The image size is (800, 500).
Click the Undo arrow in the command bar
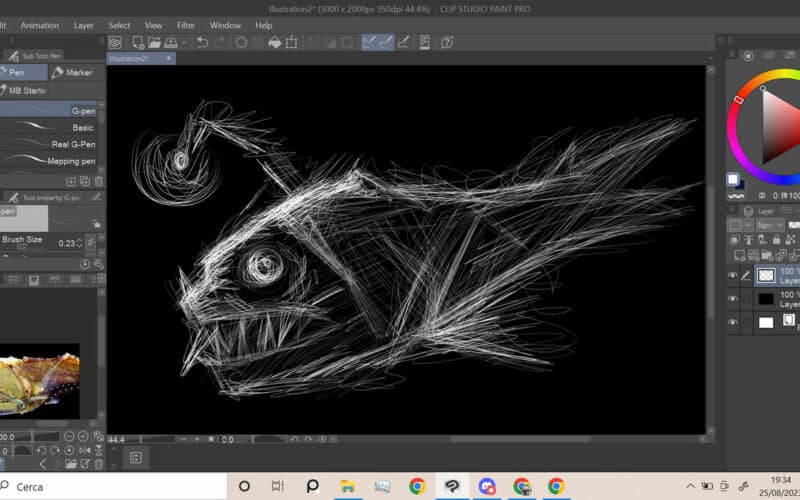[x=202, y=42]
